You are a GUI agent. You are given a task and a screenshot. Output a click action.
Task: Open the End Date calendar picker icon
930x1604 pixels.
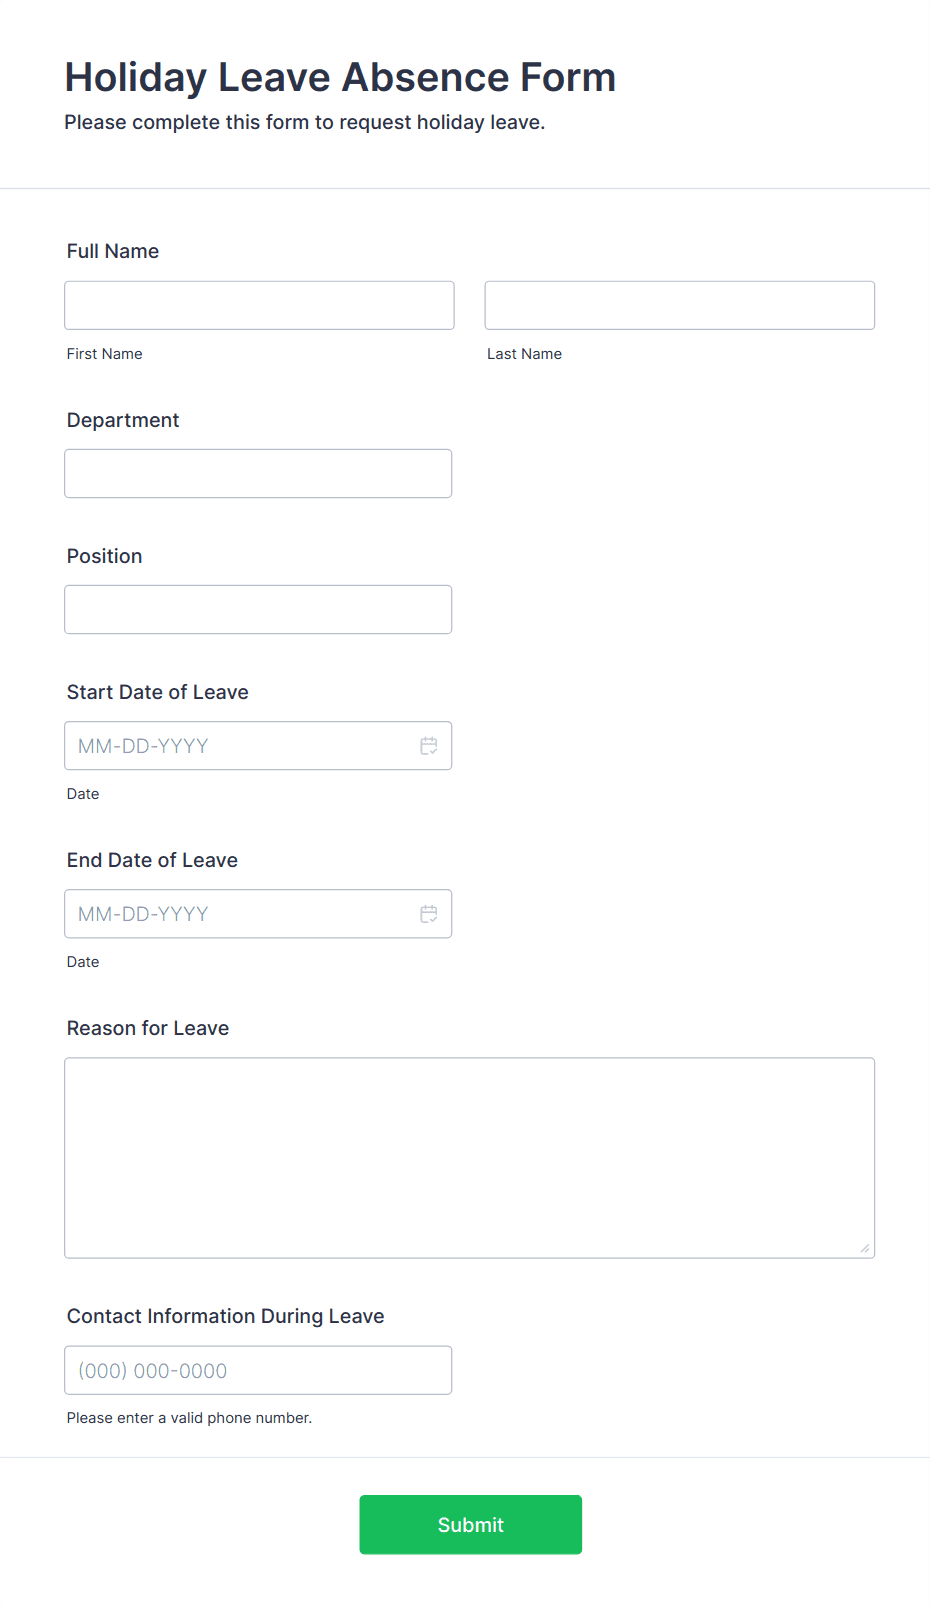(429, 913)
